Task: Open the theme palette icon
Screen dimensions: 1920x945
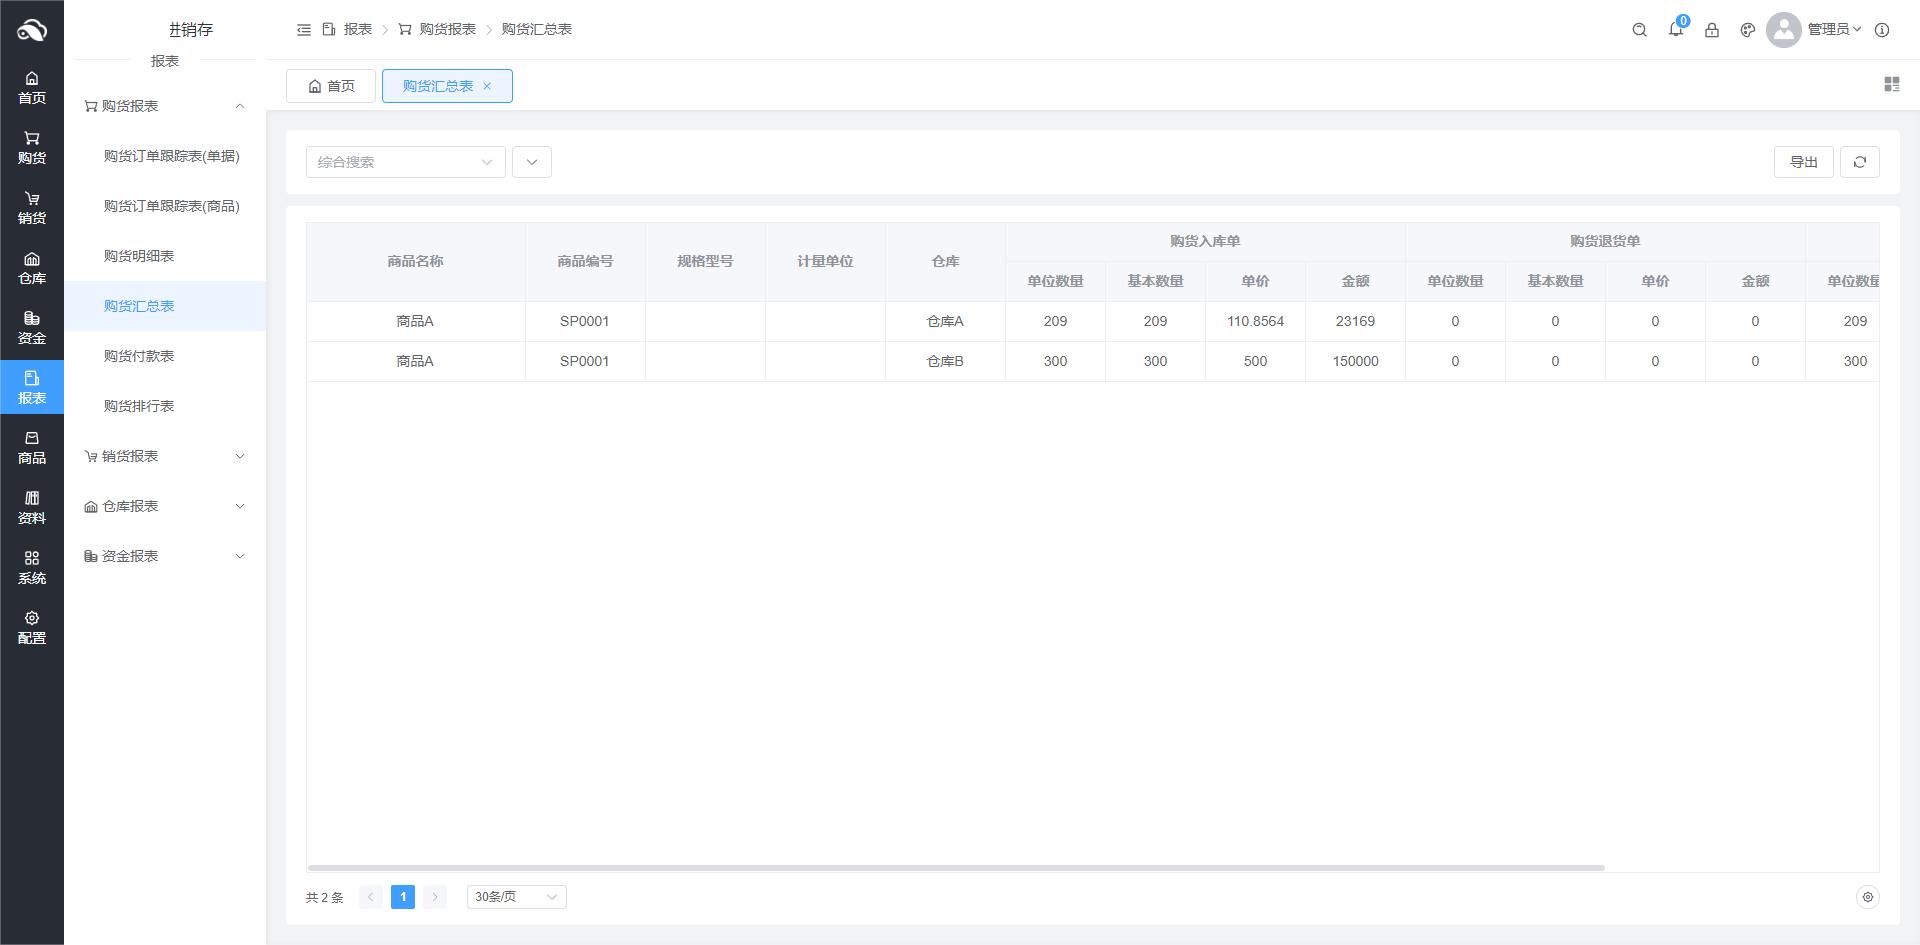Action: pos(1747,30)
